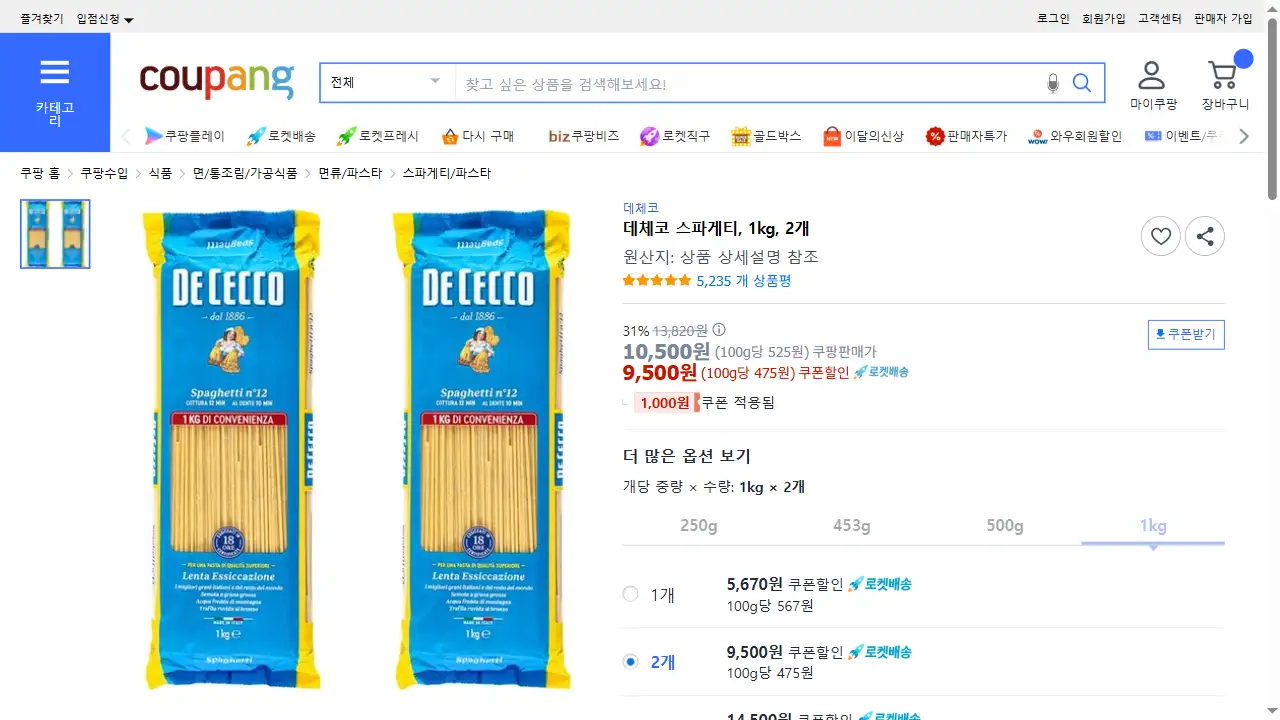Open the 카테고리 hamburger menu

[x=55, y=92]
